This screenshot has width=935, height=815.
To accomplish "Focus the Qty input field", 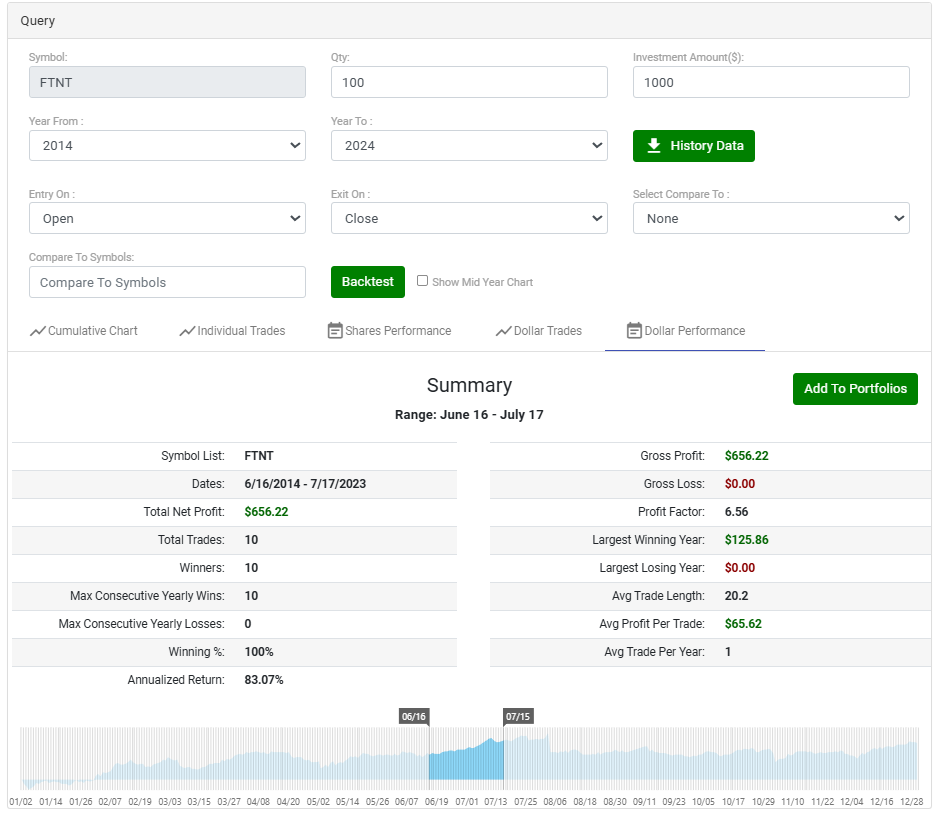I will [469, 82].
